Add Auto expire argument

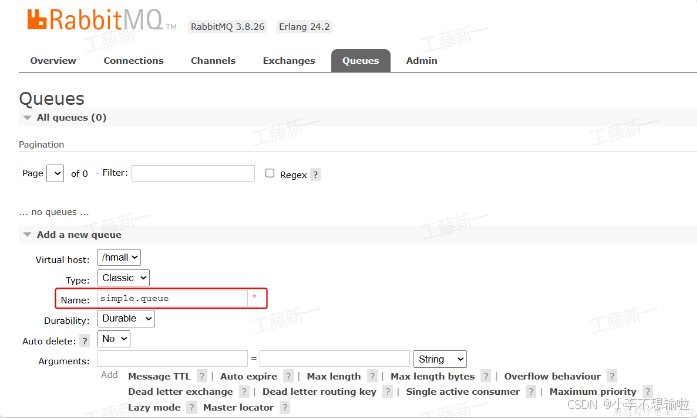tap(248, 377)
